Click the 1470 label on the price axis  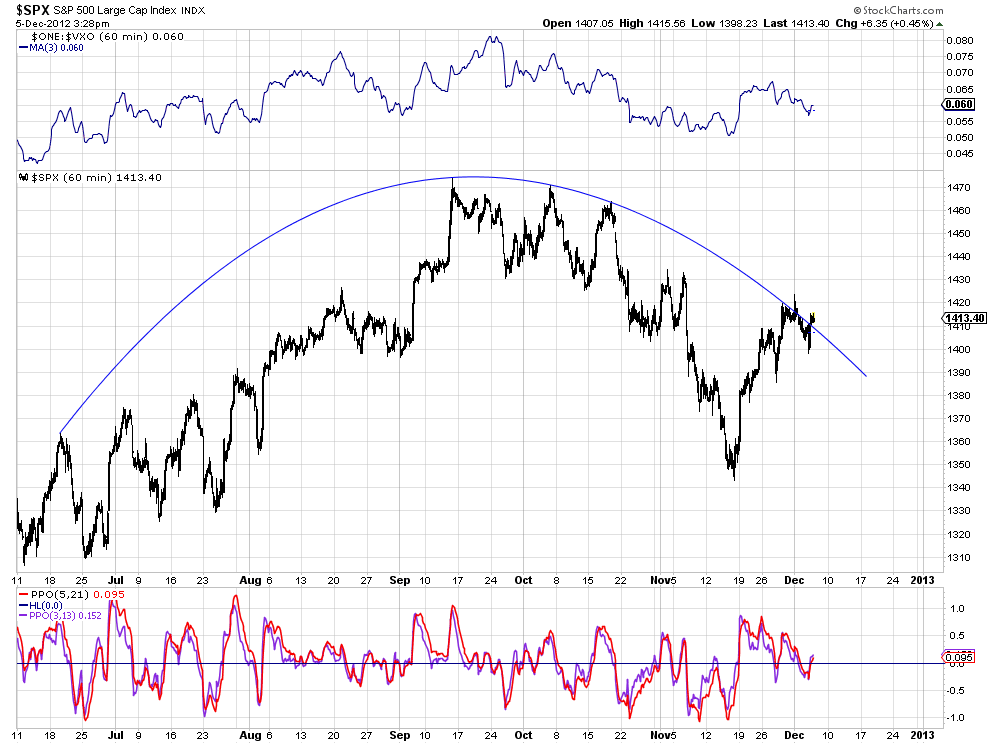coord(958,188)
